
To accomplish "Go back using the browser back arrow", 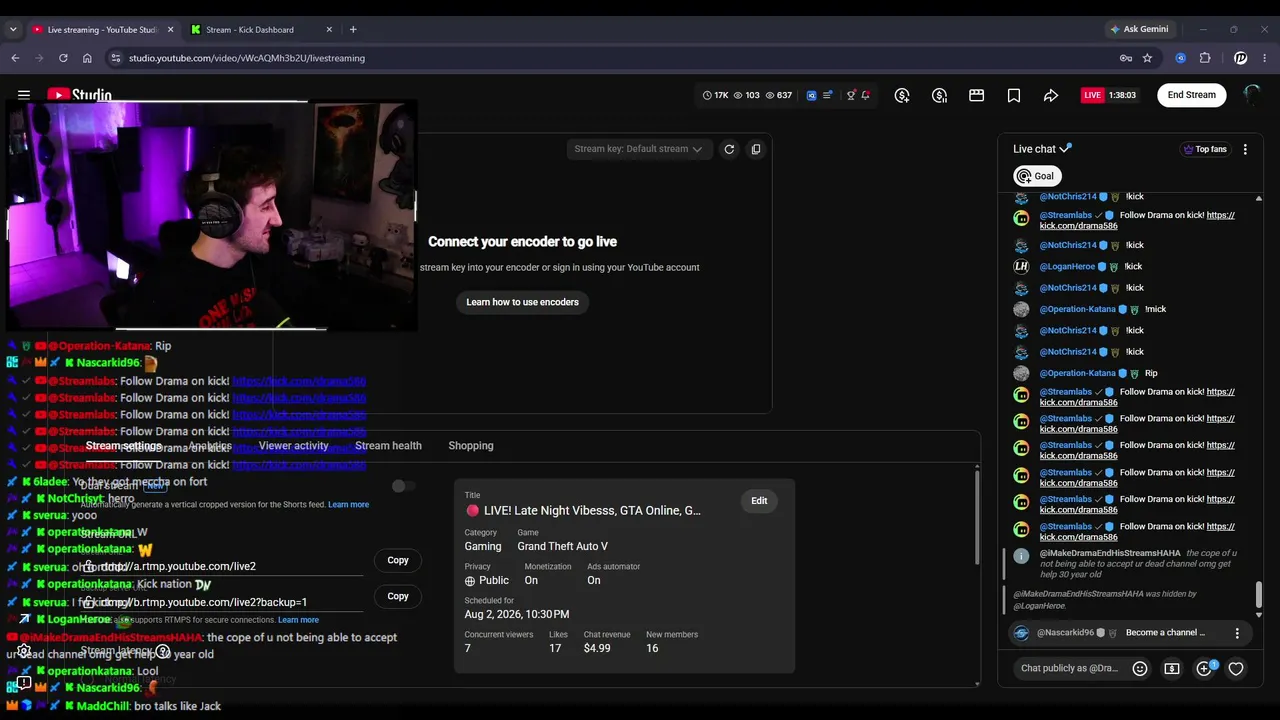I will click(x=15, y=58).
